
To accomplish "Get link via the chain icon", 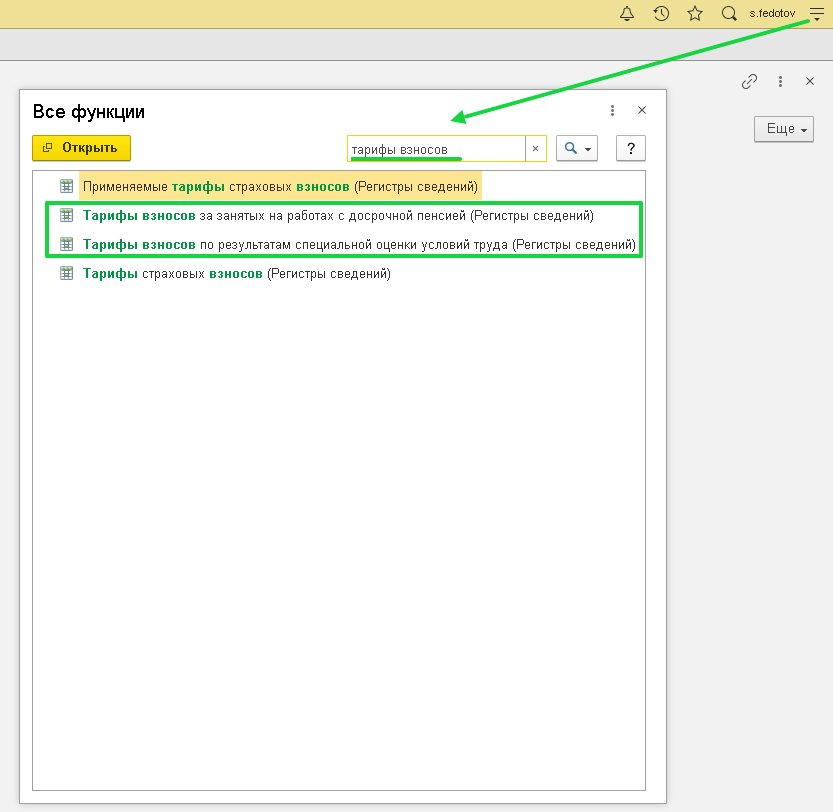I will (x=749, y=81).
